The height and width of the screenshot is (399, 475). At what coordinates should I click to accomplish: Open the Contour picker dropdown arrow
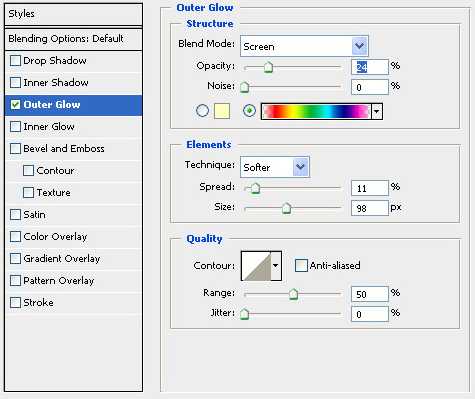click(x=276, y=266)
